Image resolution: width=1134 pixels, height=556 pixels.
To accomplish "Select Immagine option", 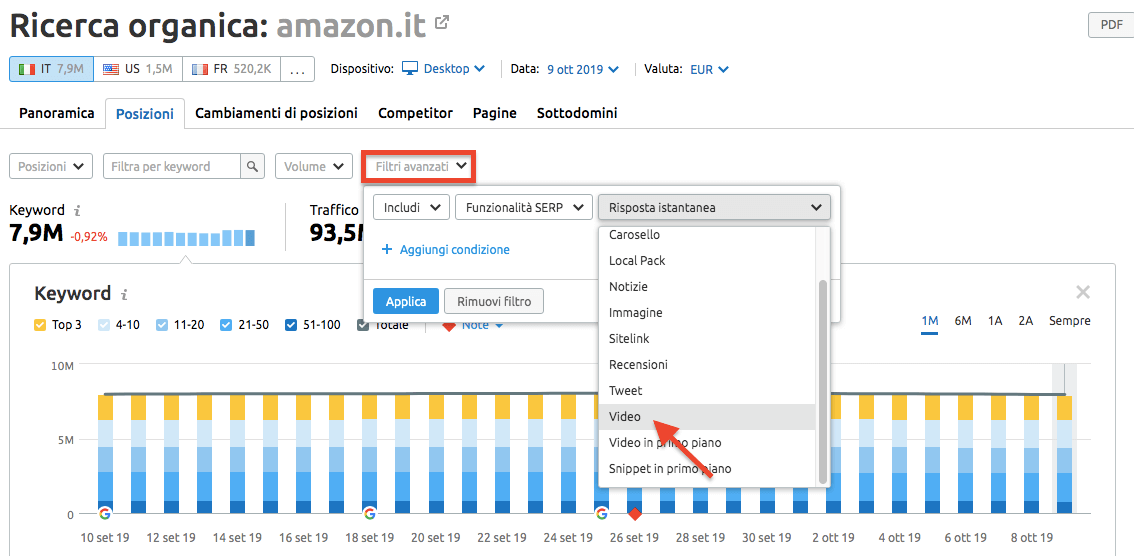I will (707, 312).
